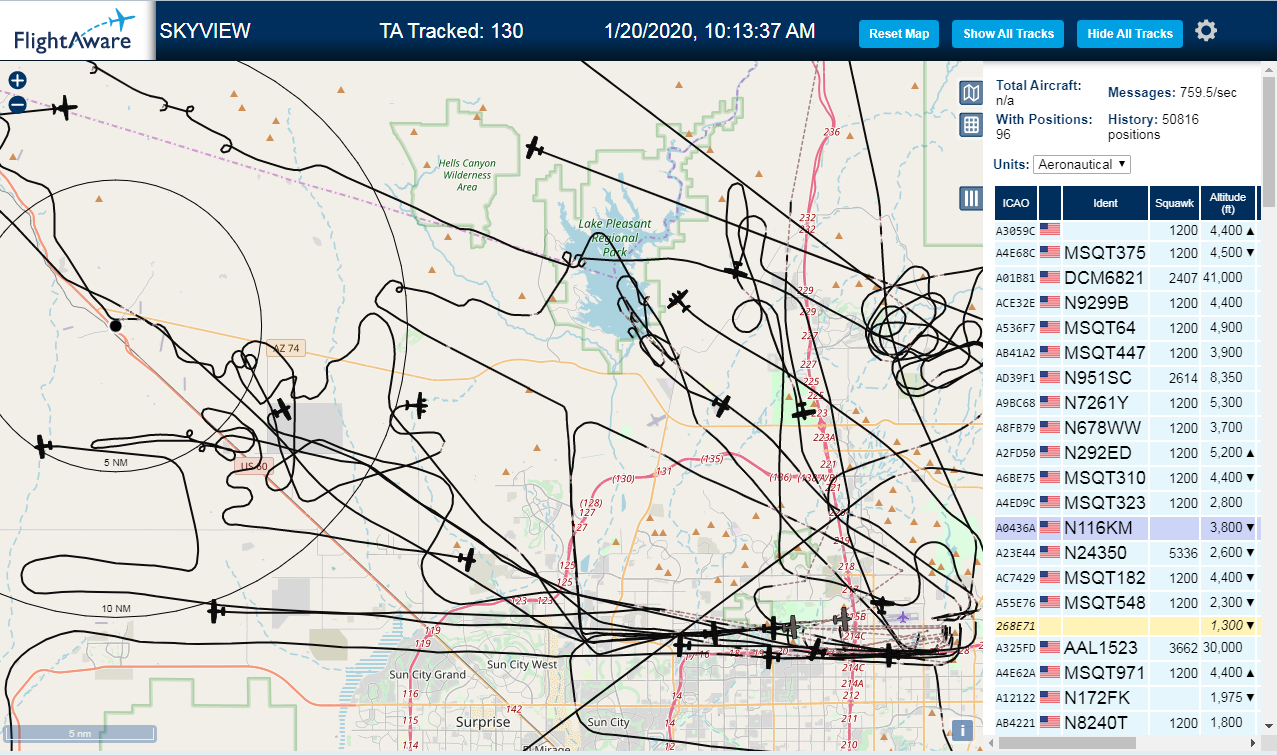
Task: Click ICAO code AD39F1
Action: 1015,378
